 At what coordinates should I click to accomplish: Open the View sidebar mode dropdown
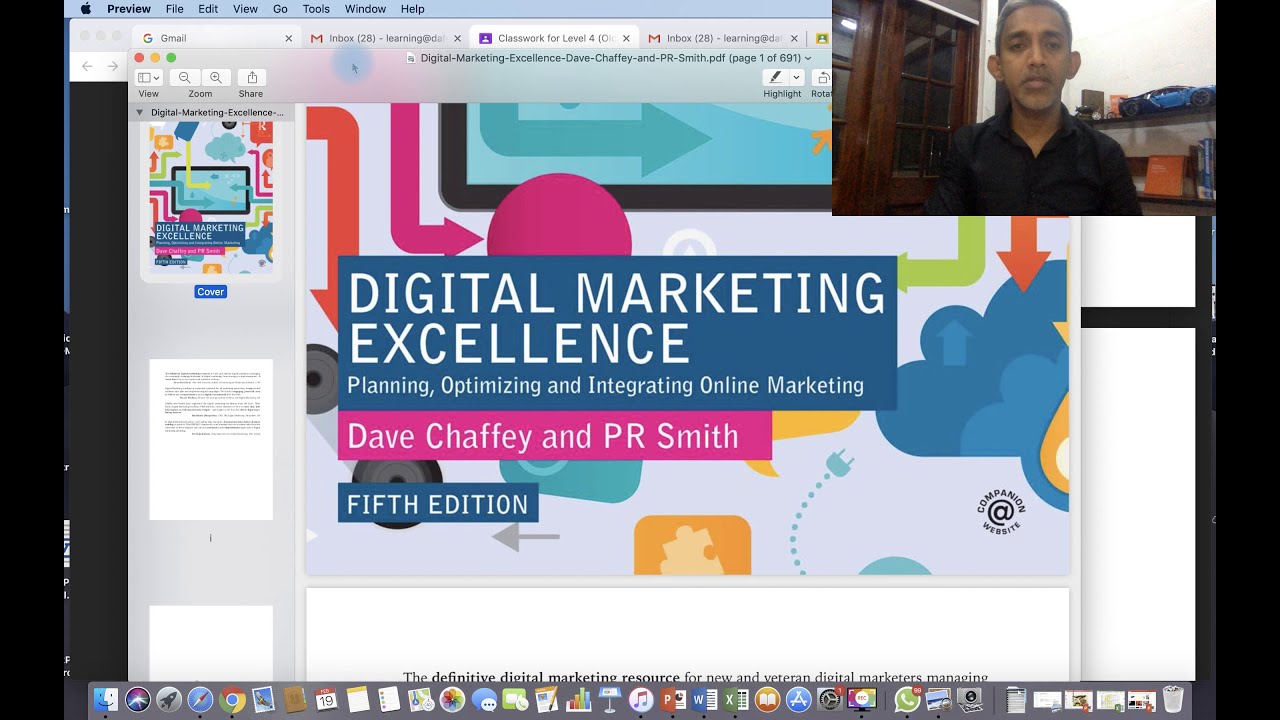point(148,77)
